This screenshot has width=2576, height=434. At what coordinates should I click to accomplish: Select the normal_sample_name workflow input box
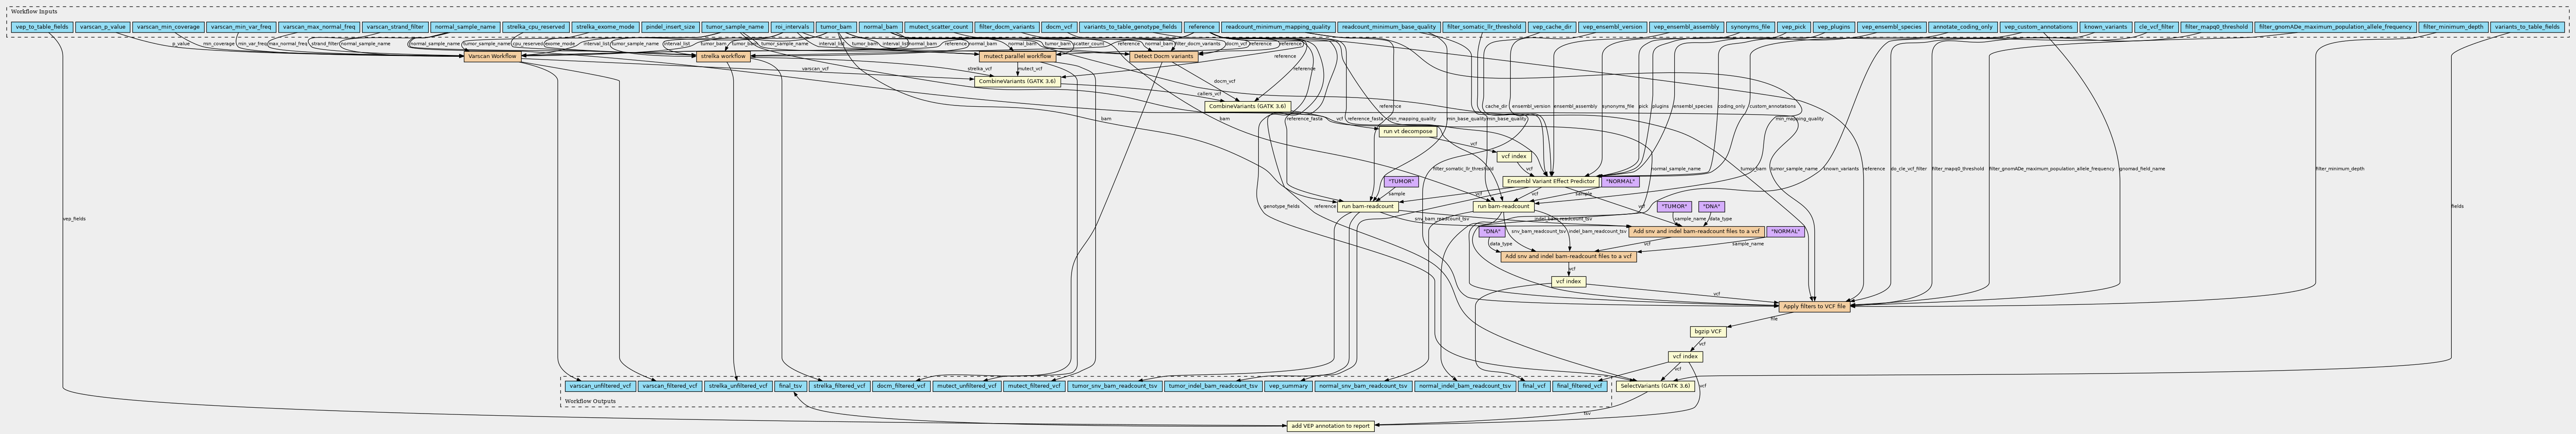(x=465, y=27)
